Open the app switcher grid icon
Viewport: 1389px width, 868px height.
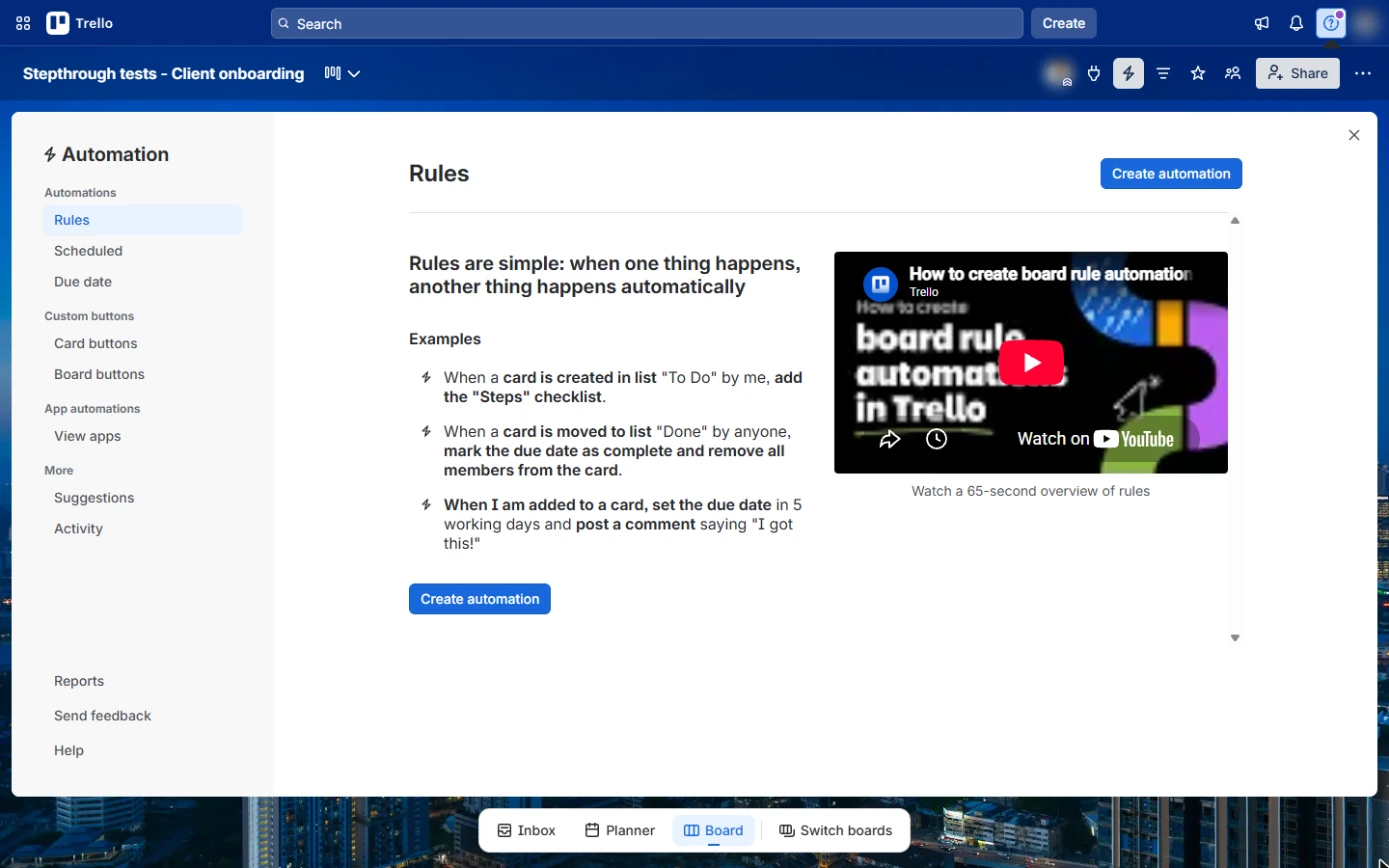(23, 23)
